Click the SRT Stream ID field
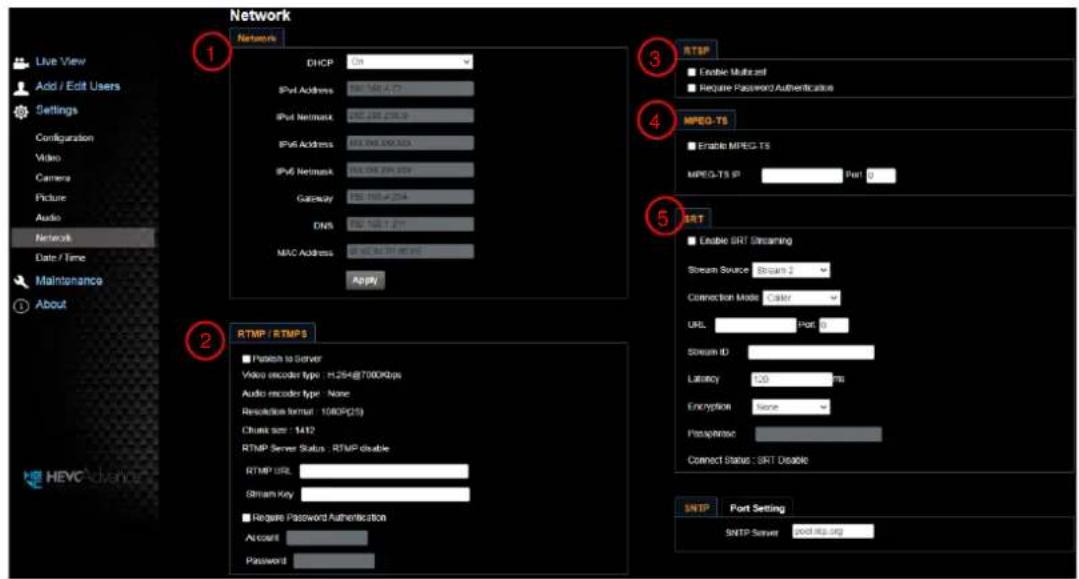 point(811,352)
